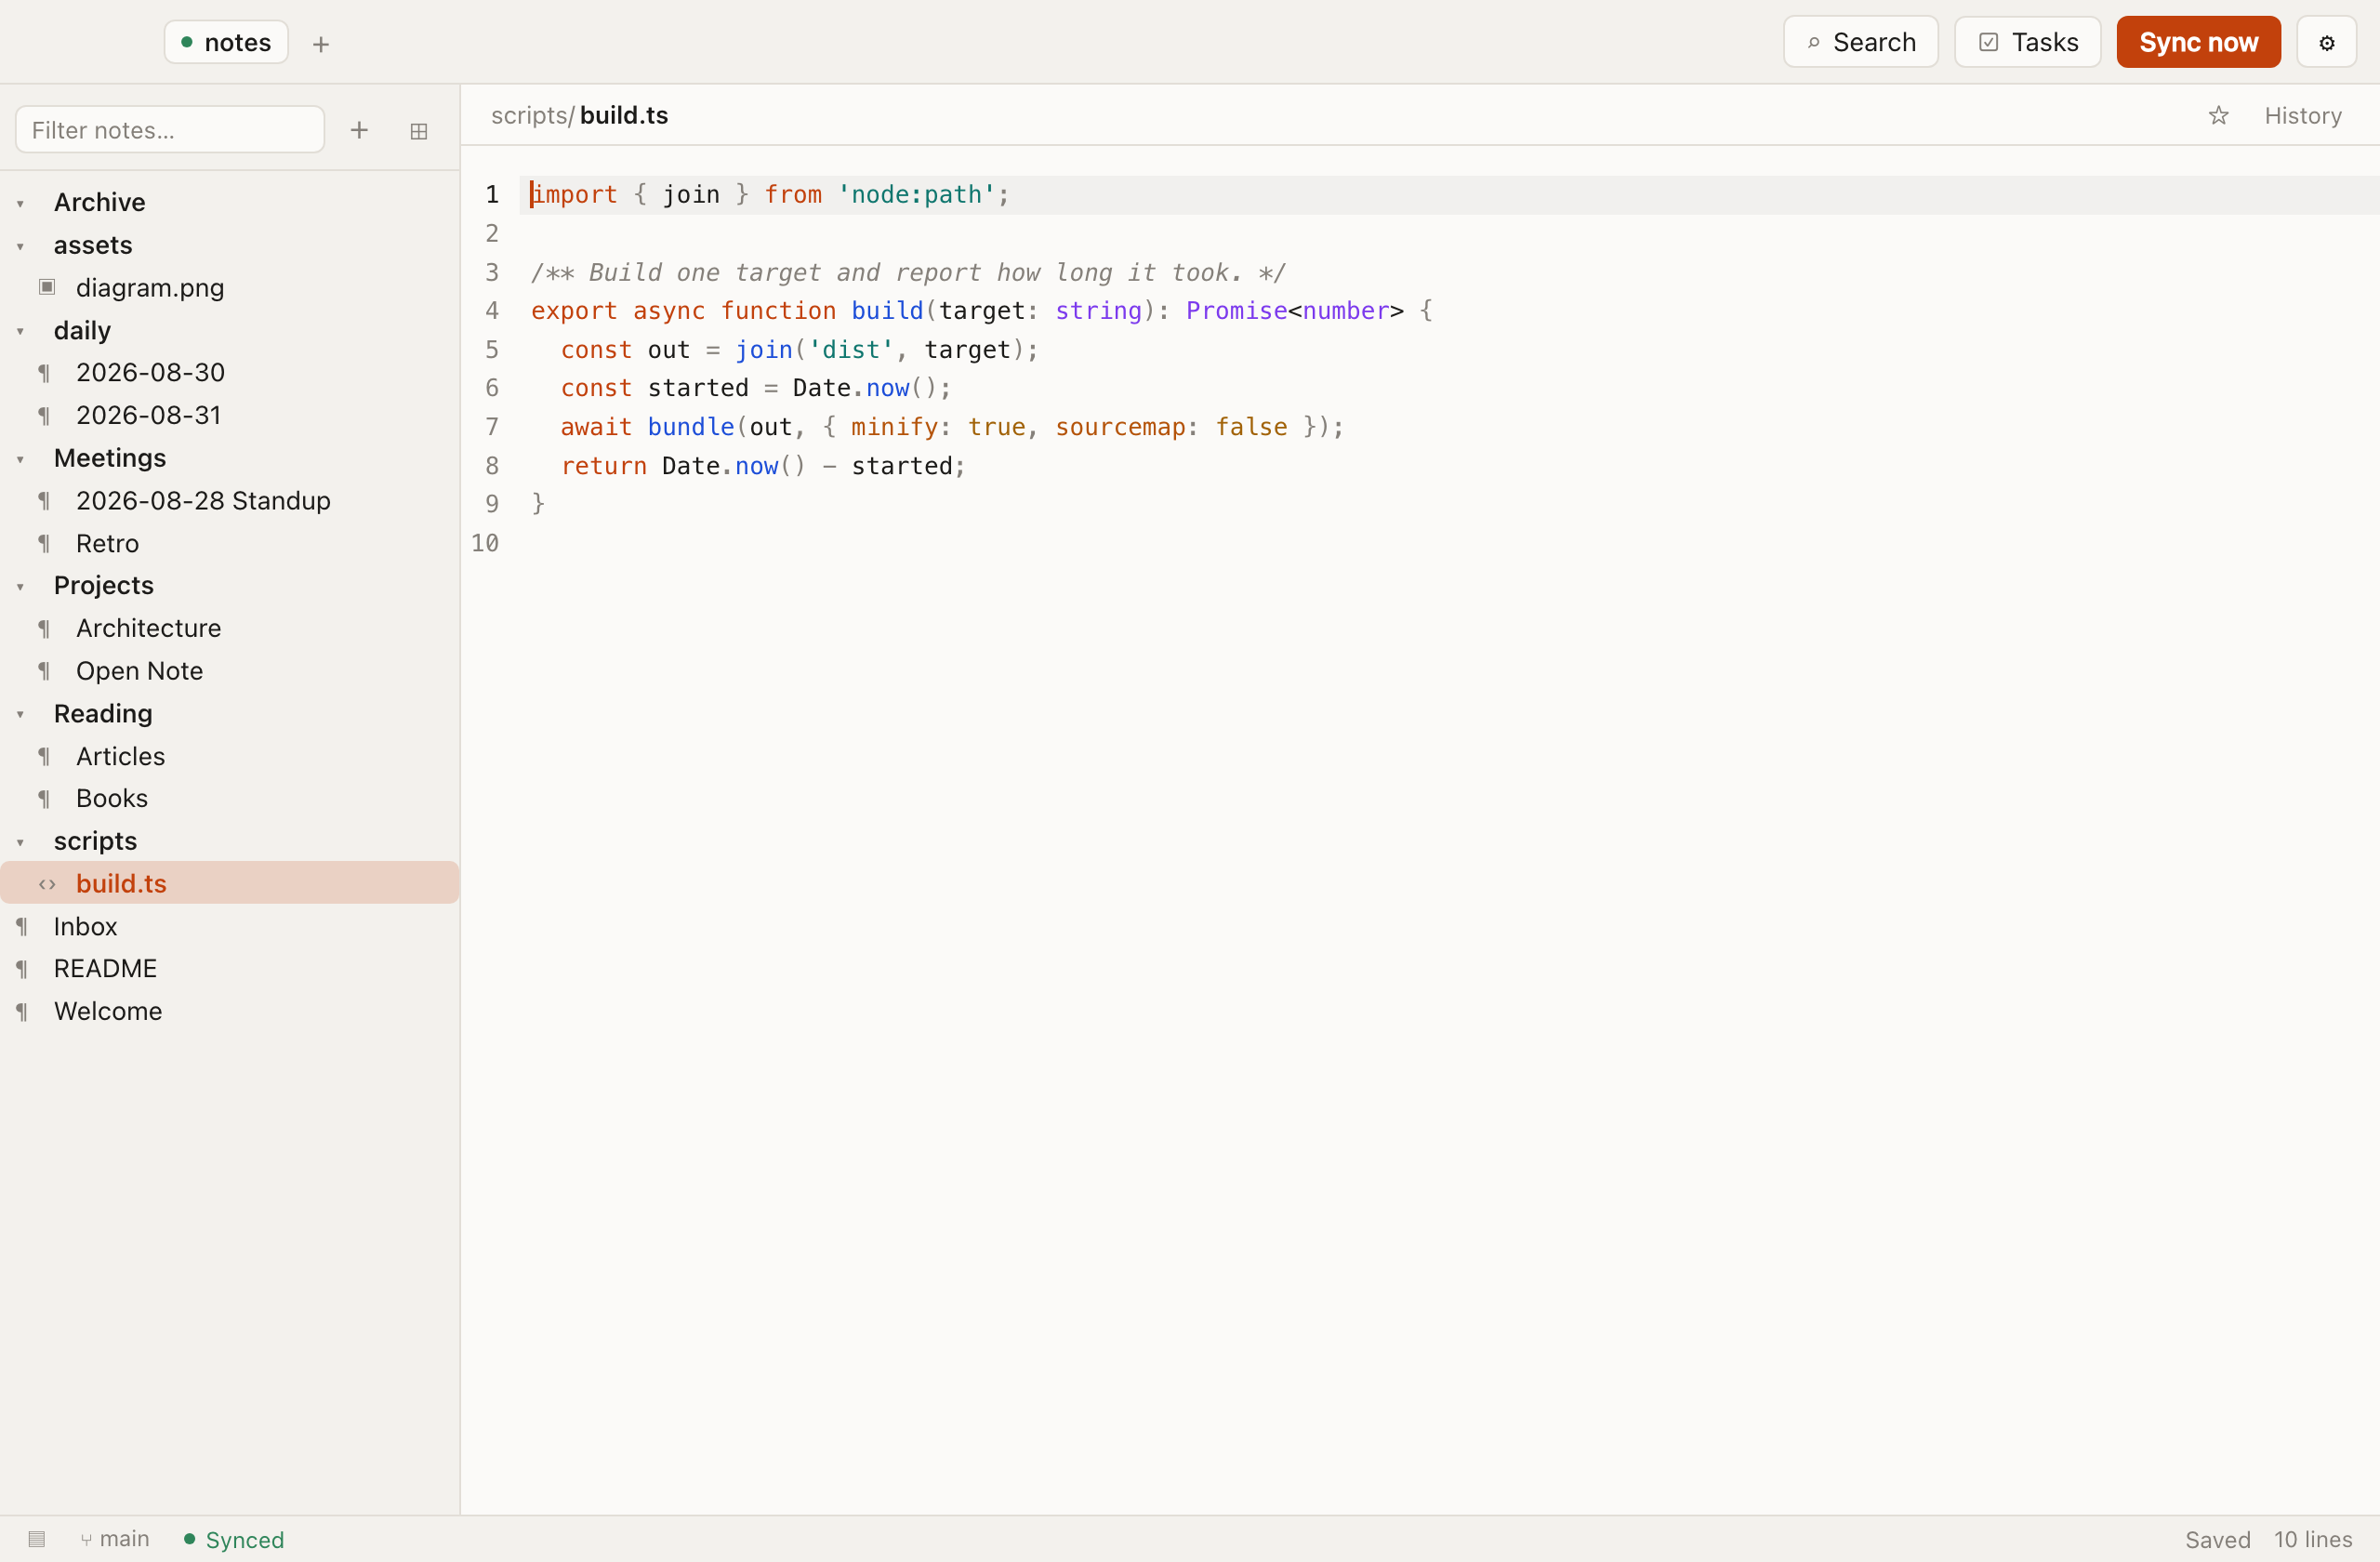Click the 'Saved' status text
Image resolution: width=2380 pixels, height=1562 pixels.
2217,1540
